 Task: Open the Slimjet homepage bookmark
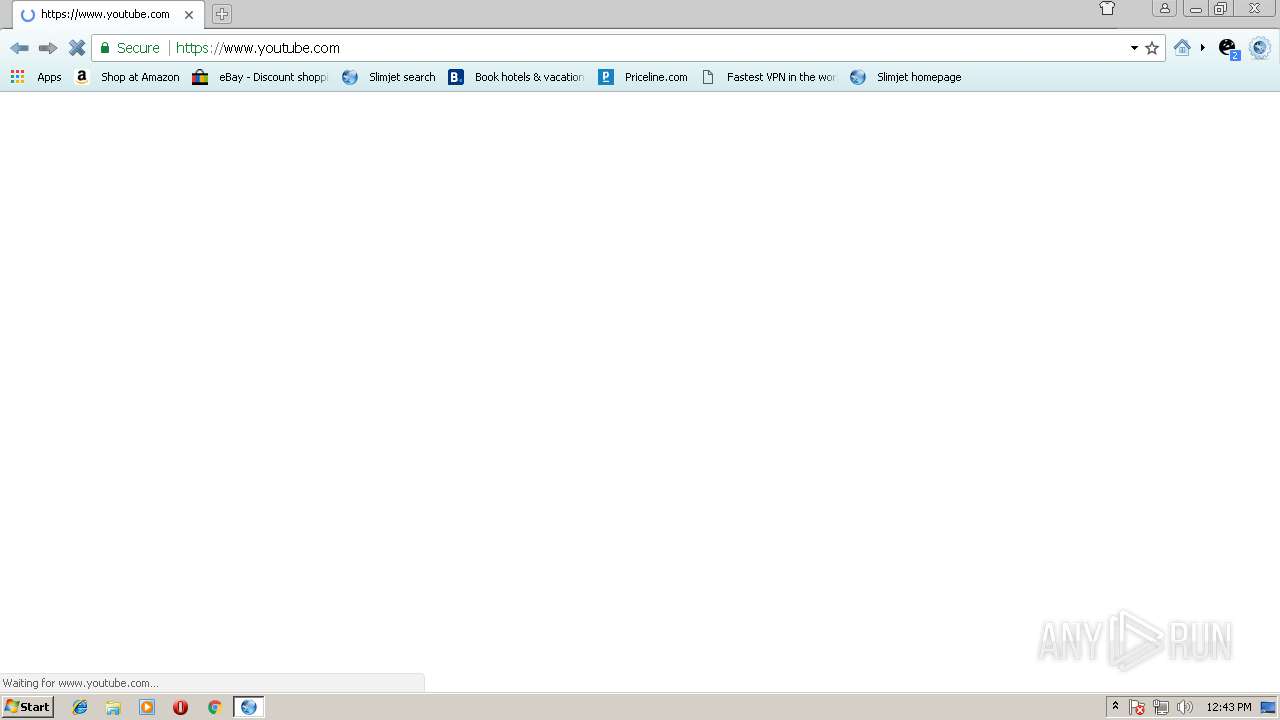pyautogui.click(x=906, y=77)
